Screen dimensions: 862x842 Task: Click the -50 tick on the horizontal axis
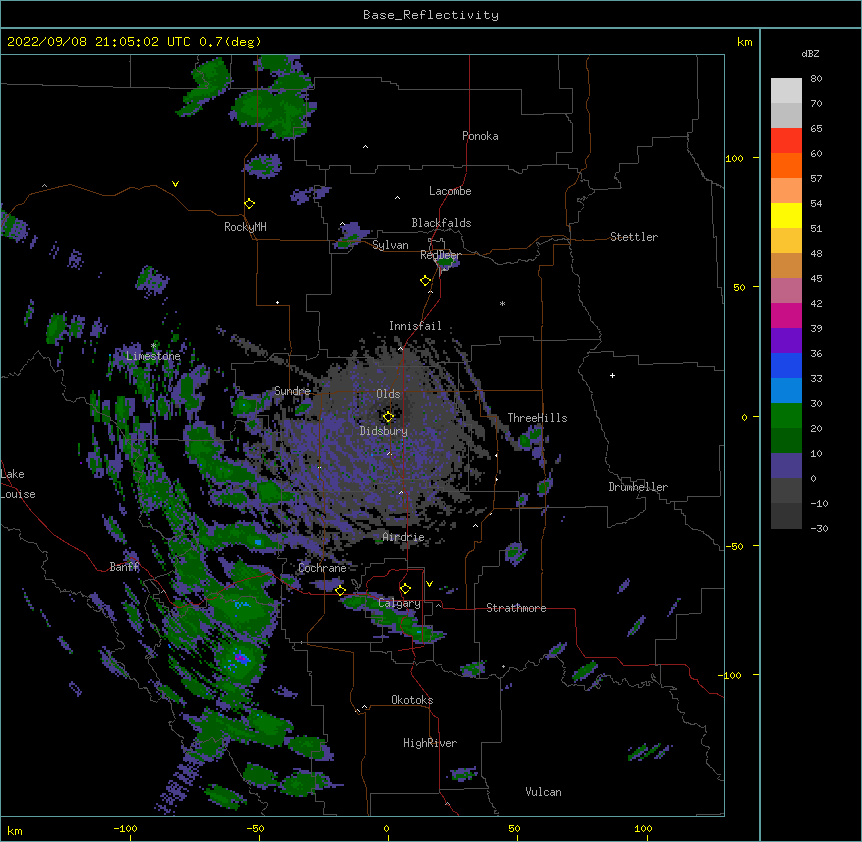point(255,828)
